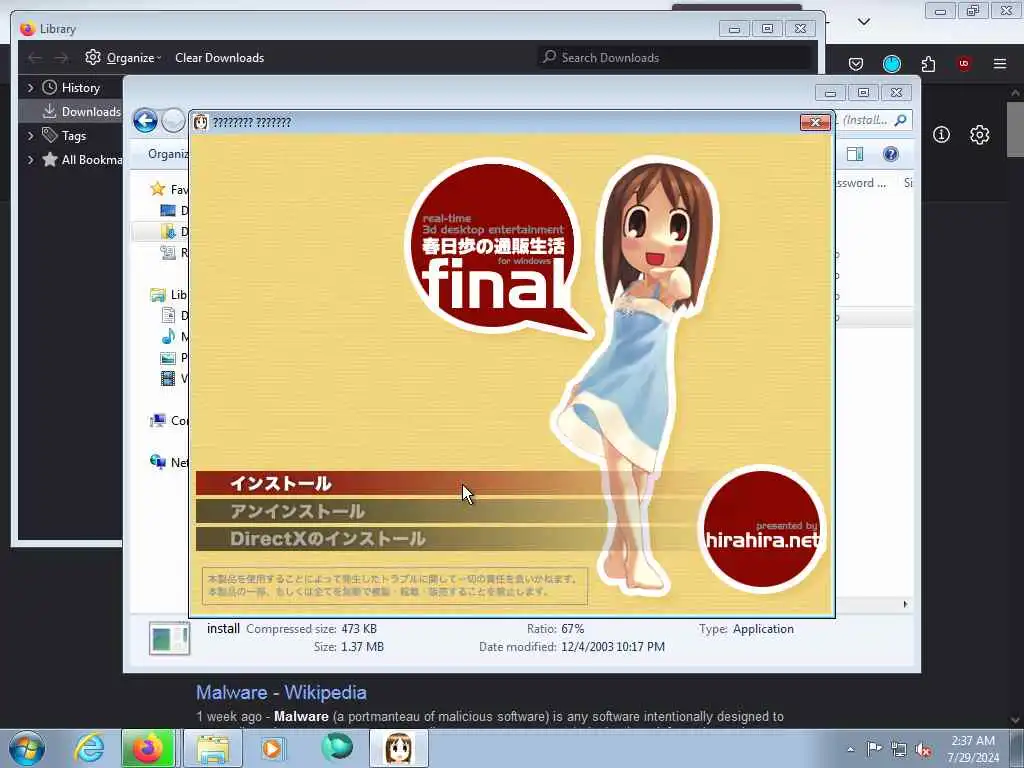Open the page settings gear icon
The width and height of the screenshot is (1024, 768).
[979, 135]
